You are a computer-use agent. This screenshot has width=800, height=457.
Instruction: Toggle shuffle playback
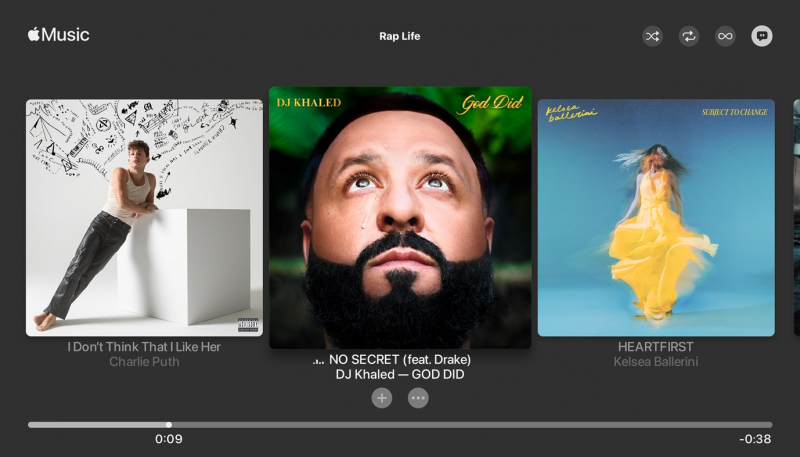point(652,36)
